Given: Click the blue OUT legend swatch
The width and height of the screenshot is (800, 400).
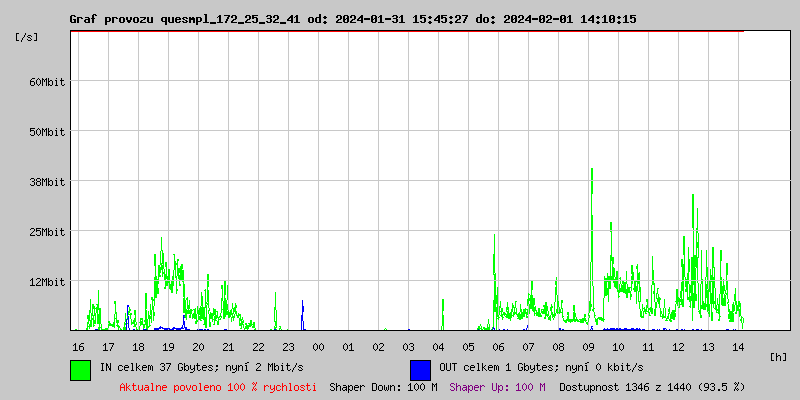Looking at the screenshot, I should coord(420,369).
